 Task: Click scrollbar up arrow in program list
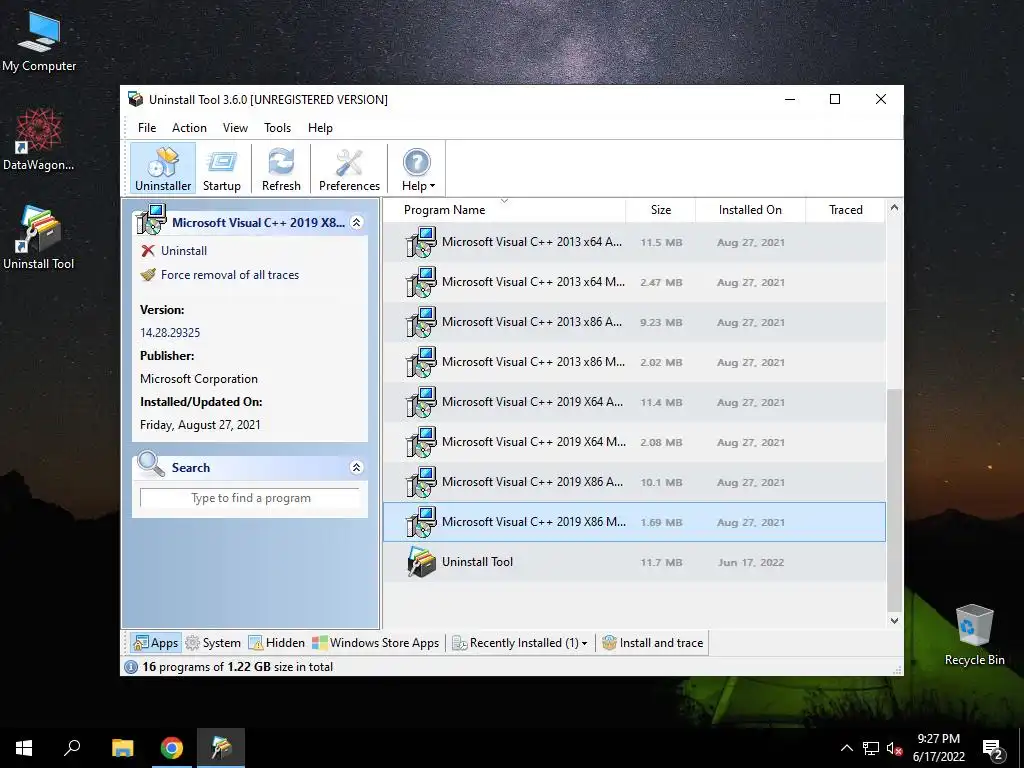click(x=894, y=208)
